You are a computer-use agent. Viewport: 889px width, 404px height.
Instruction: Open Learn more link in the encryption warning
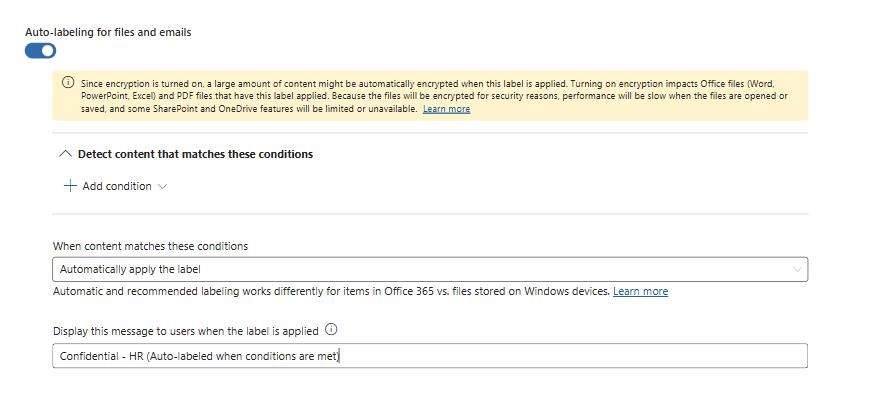[446, 109]
